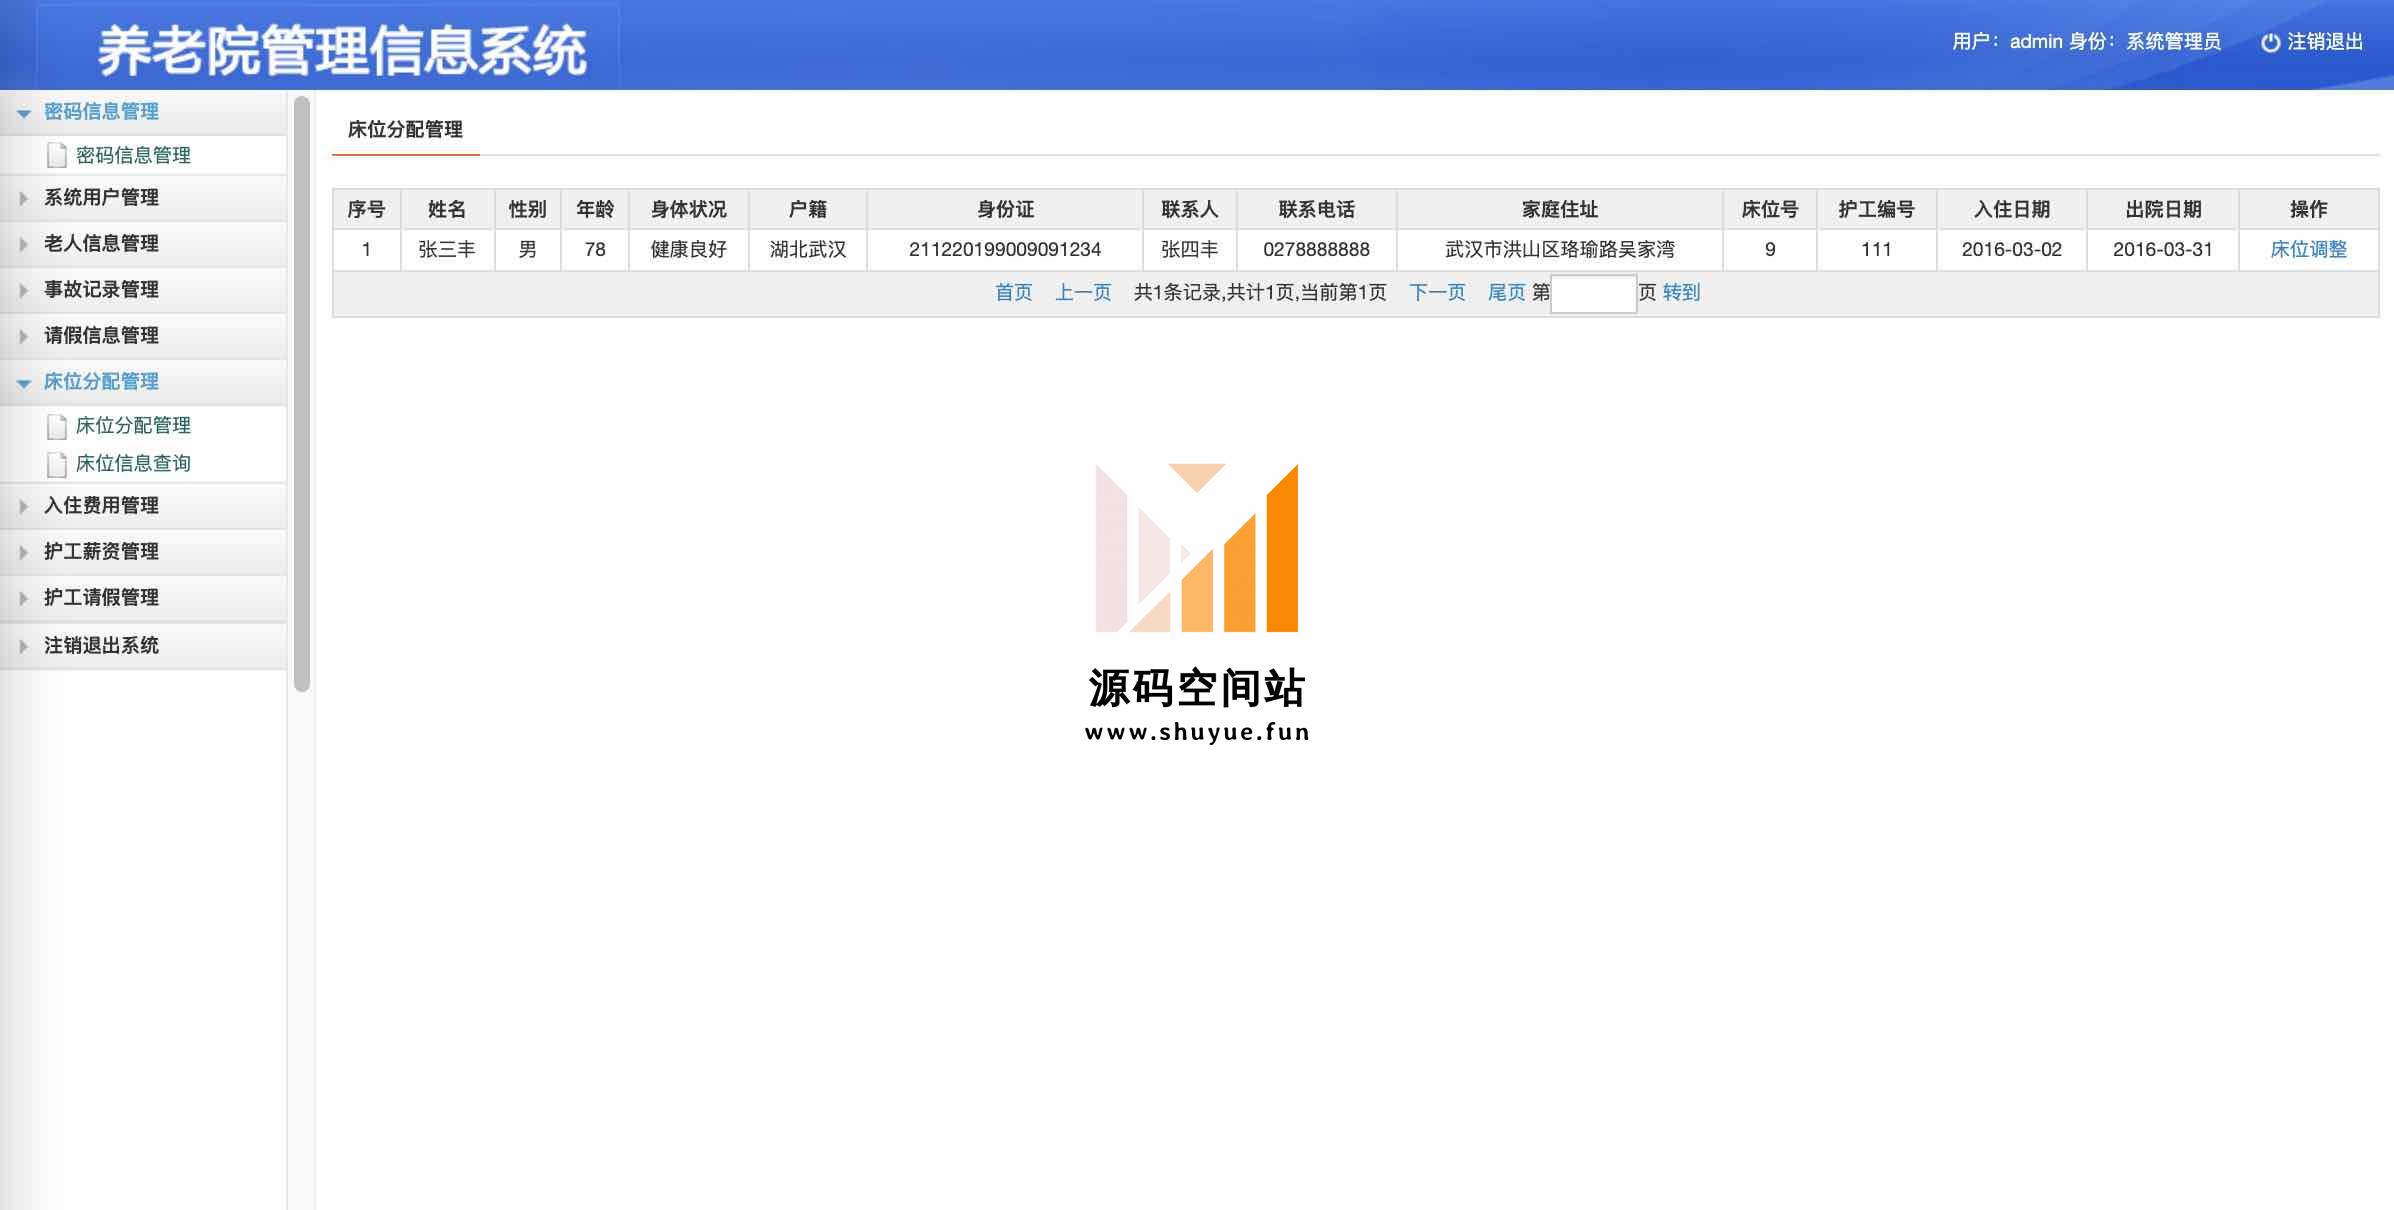Expand the 事故记录管理 section arrow
The height and width of the screenshot is (1210, 2394).
tap(24, 290)
